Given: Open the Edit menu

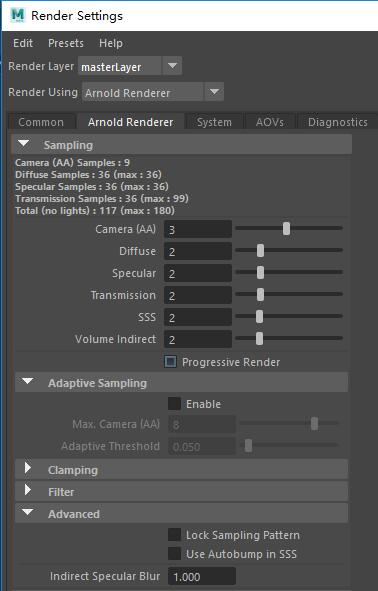Looking at the screenshot, I should point(23,43).
